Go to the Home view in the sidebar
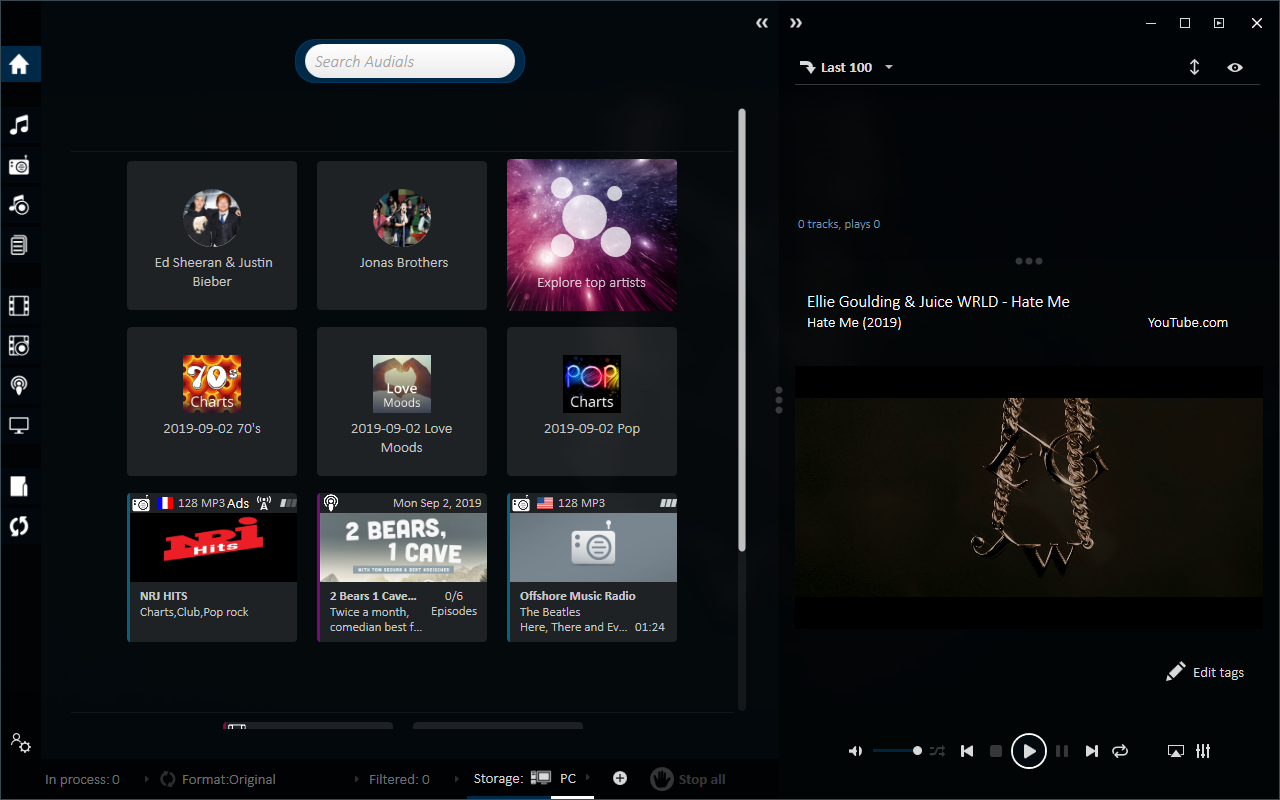This screenshot has width=1280, height=800. pos(19,65)
